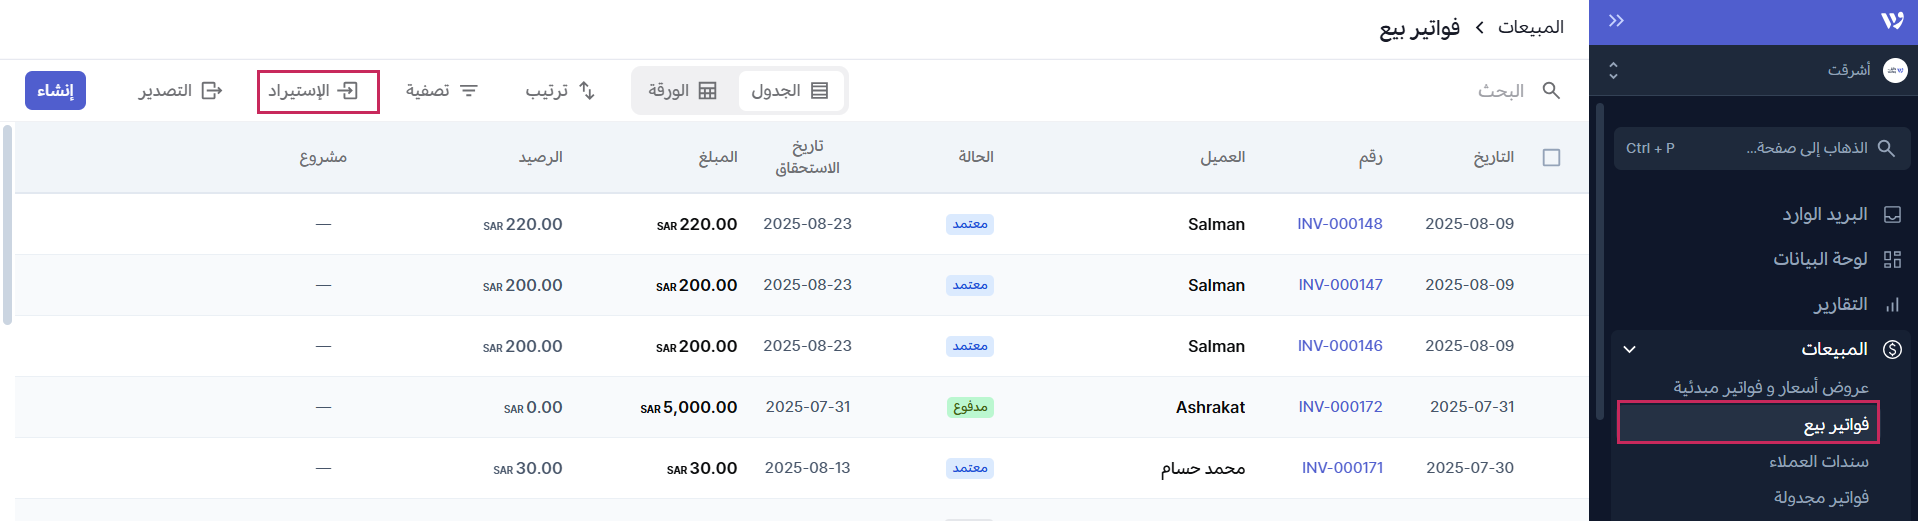The width and height of the screenshot is (1918, 521).
Task: Switch to الجدول table view
Action: pos(790,91)
